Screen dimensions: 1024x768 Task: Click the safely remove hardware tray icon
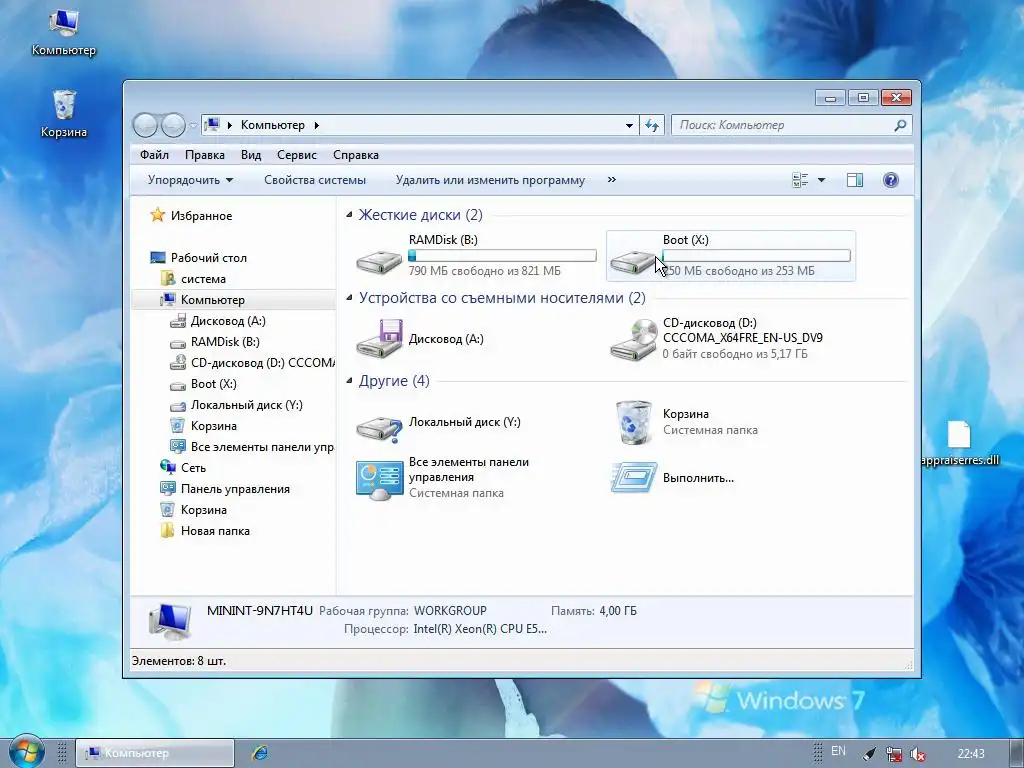click(x=869, y=754)
